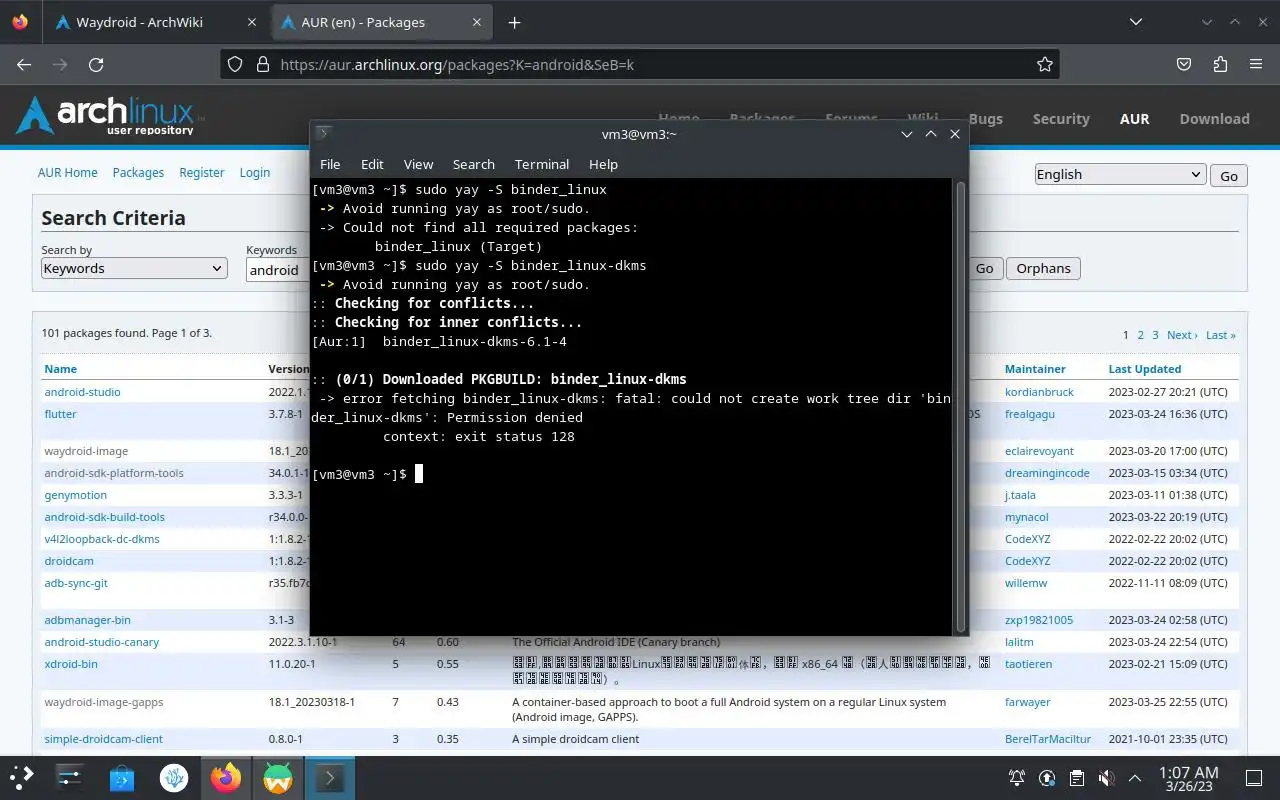Image resolution: width=1280 pixels, height=800 pixels.
Task: Sort table by Last Updated column
Action: [x=1144, y=369]
